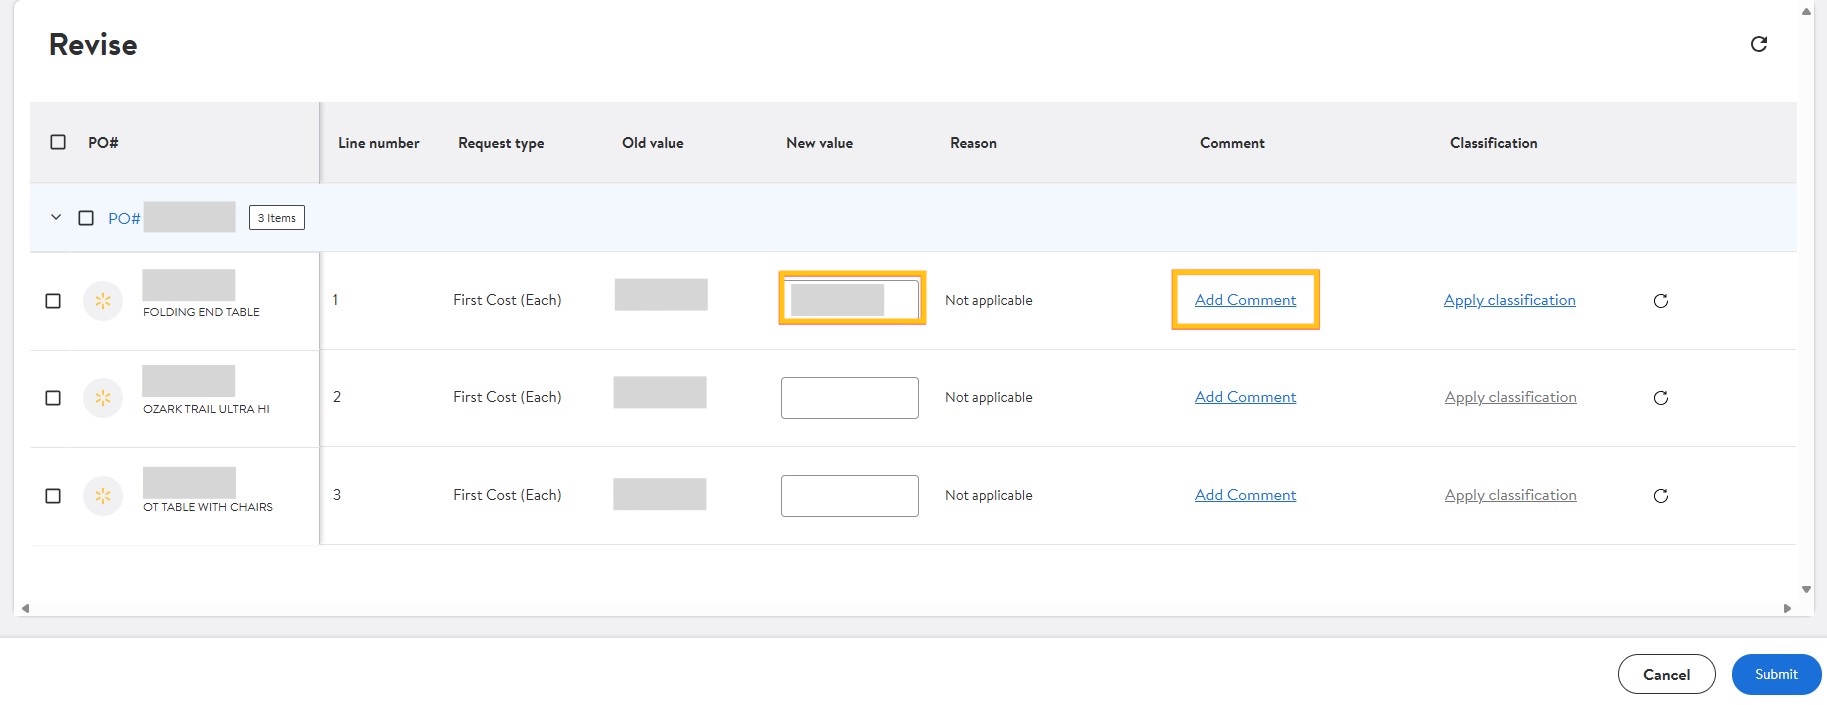Submit the revise request
Screen dimensions: 1827x705
click(1776, 675)
